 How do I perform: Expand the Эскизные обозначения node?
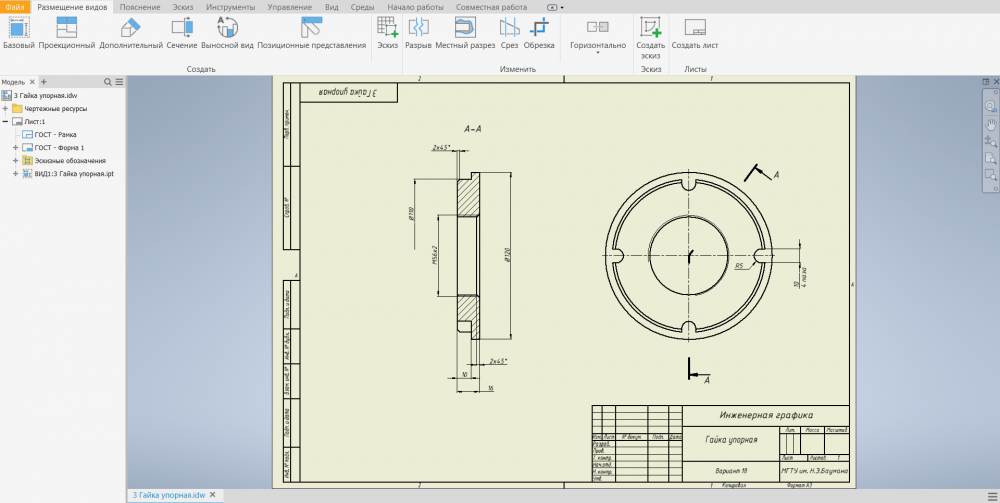(15, 160)
